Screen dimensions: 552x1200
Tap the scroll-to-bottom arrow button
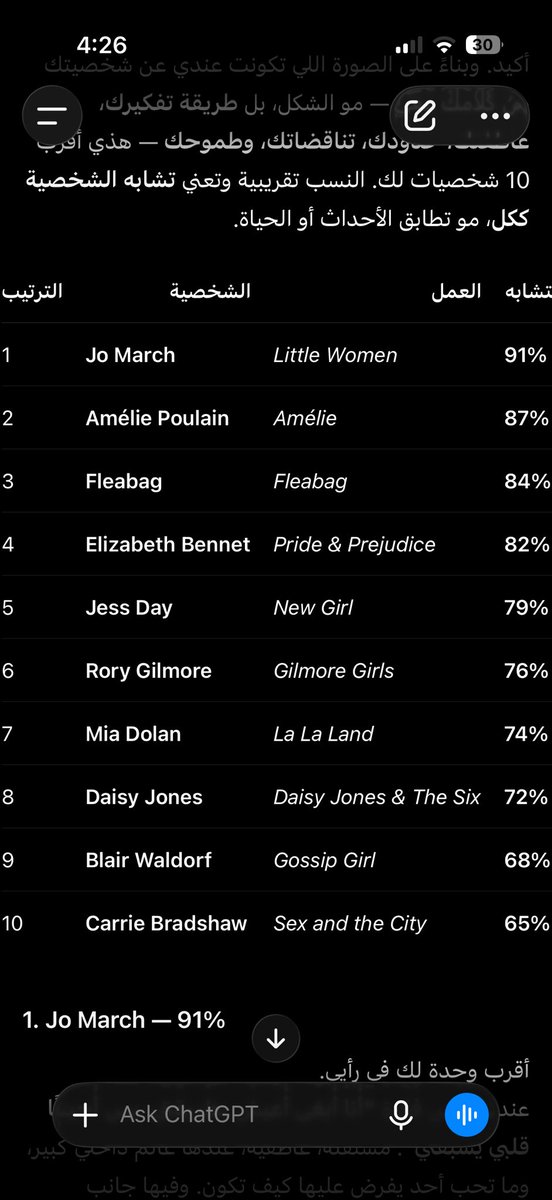(276, 1039)
